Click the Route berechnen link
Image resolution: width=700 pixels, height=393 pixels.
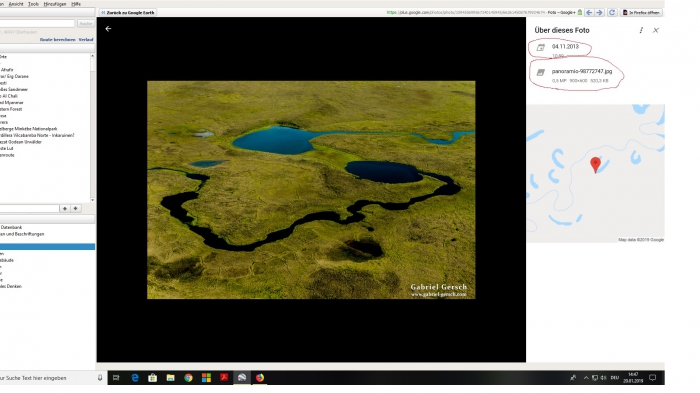coord(58,40)
